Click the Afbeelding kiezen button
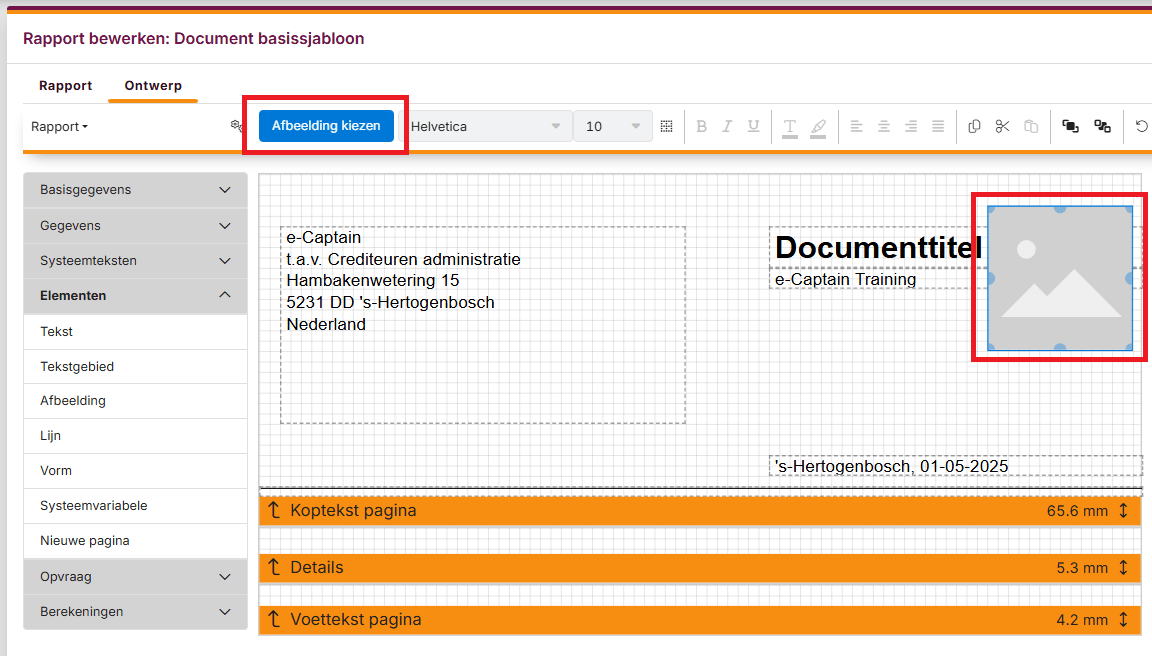Image resolution: width=1152 pixels, height=656 pixels. 326,126
